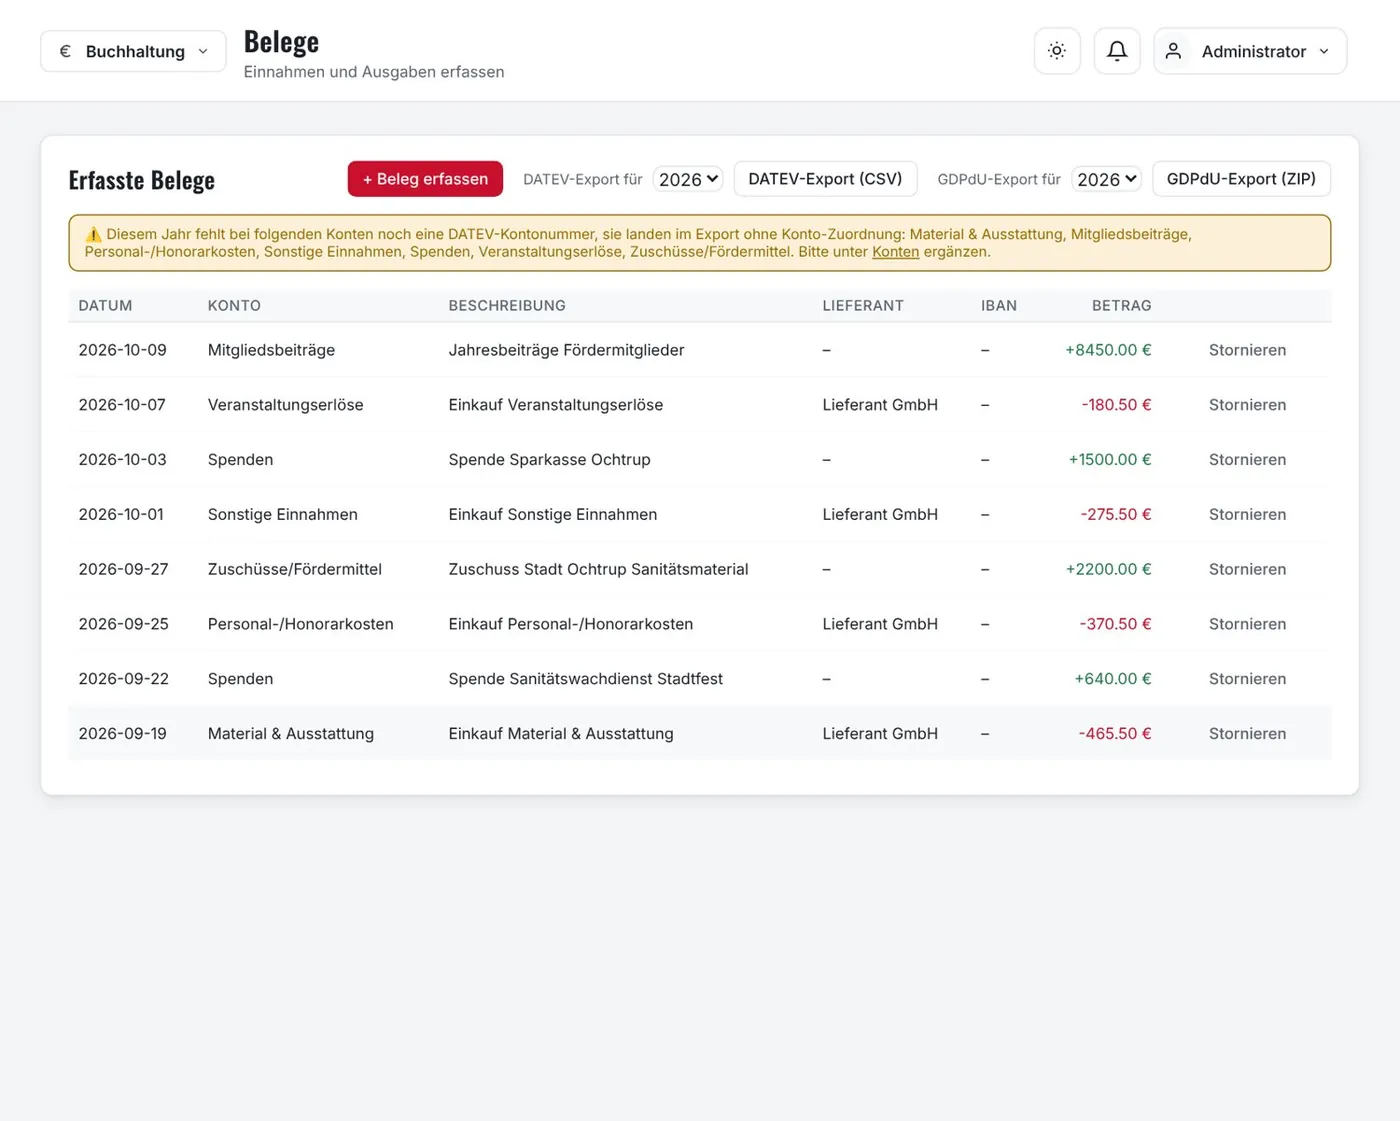Click the KONTO column header
Viewport: 1400px width, 1121px height.
point(234,306)
